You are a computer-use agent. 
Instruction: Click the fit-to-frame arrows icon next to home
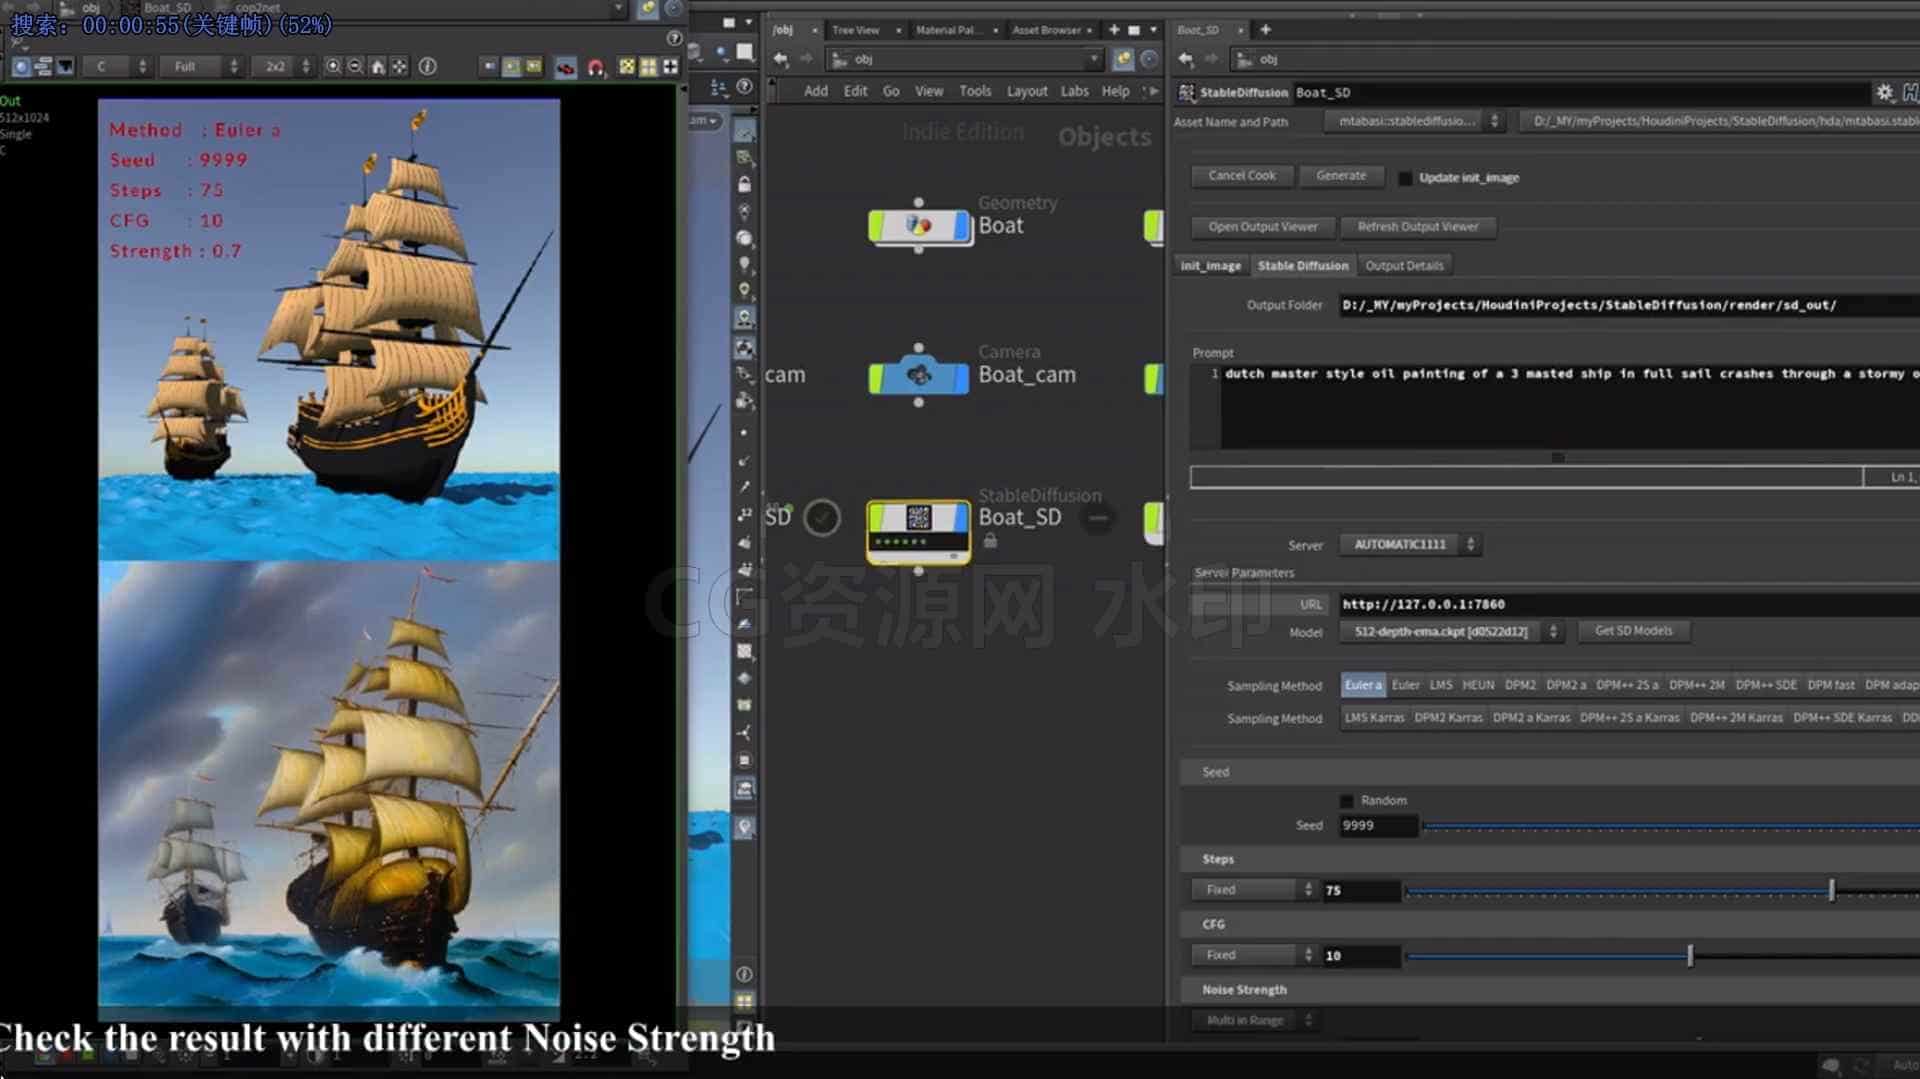click(400, 67)
